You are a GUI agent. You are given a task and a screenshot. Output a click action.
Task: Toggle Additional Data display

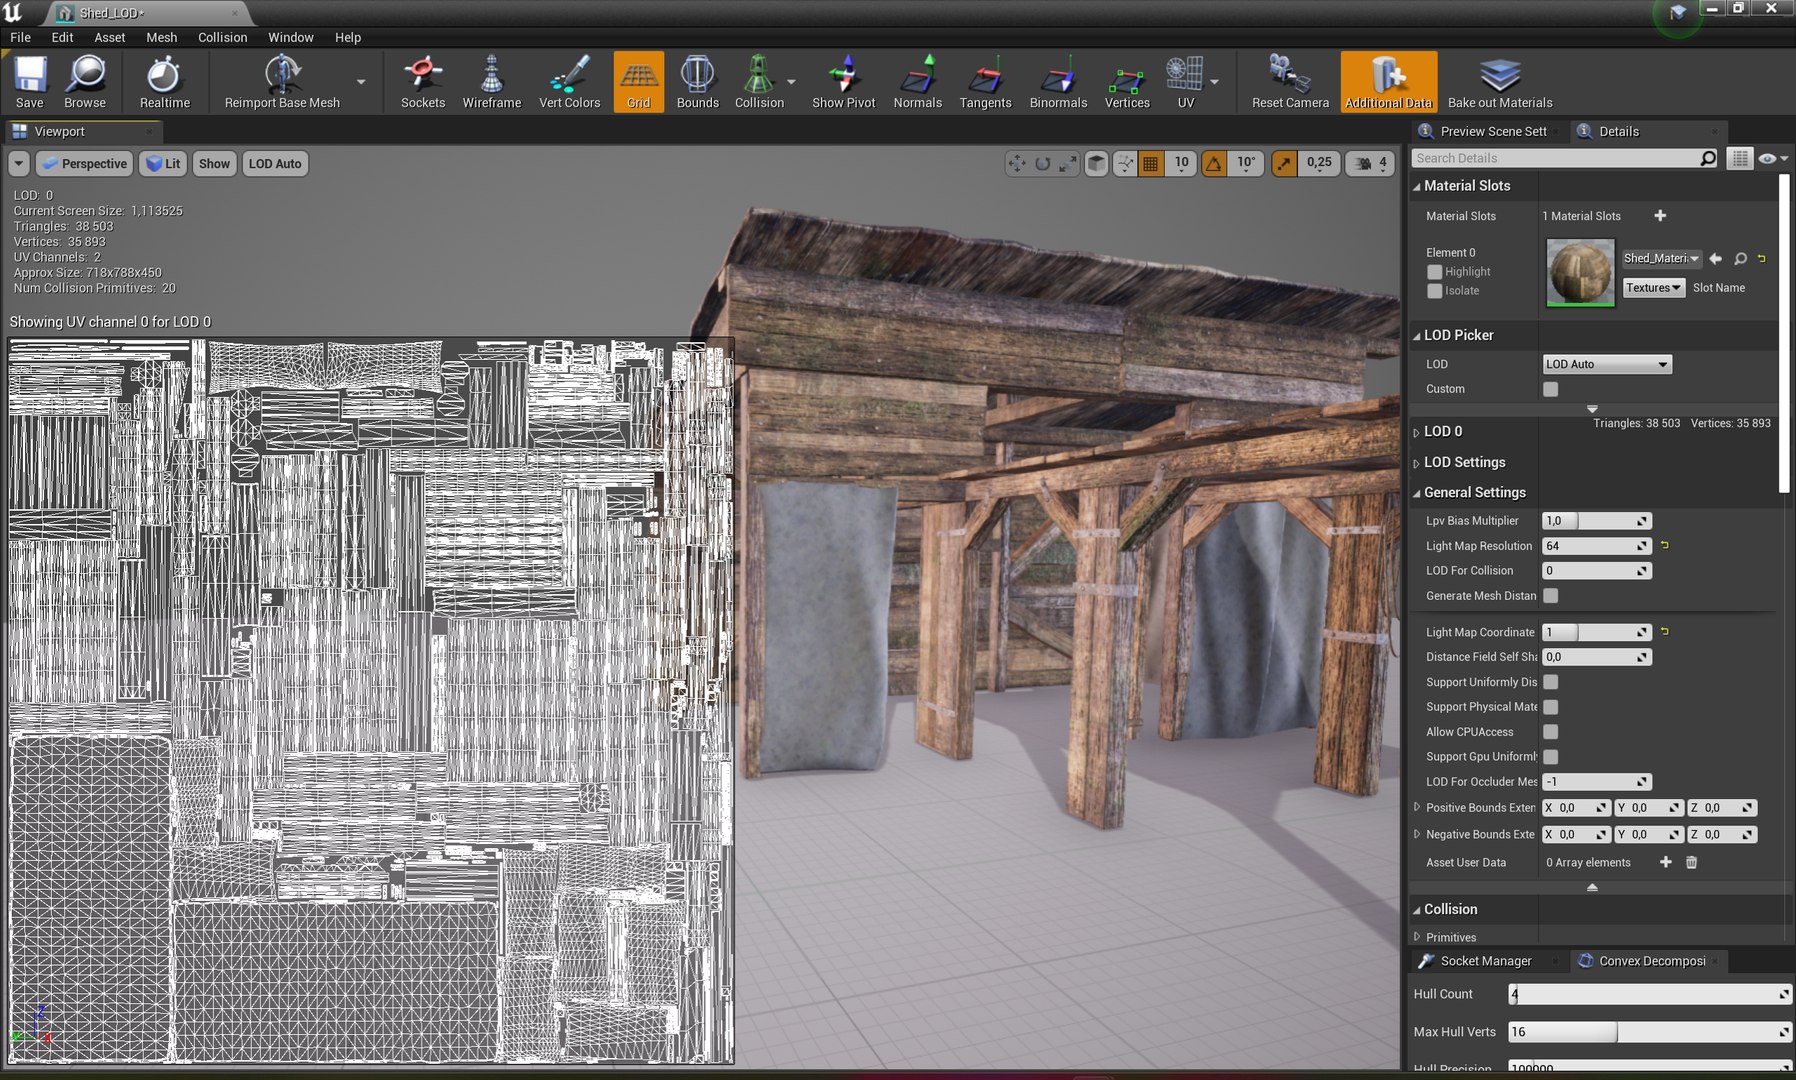pos(1389,82)
